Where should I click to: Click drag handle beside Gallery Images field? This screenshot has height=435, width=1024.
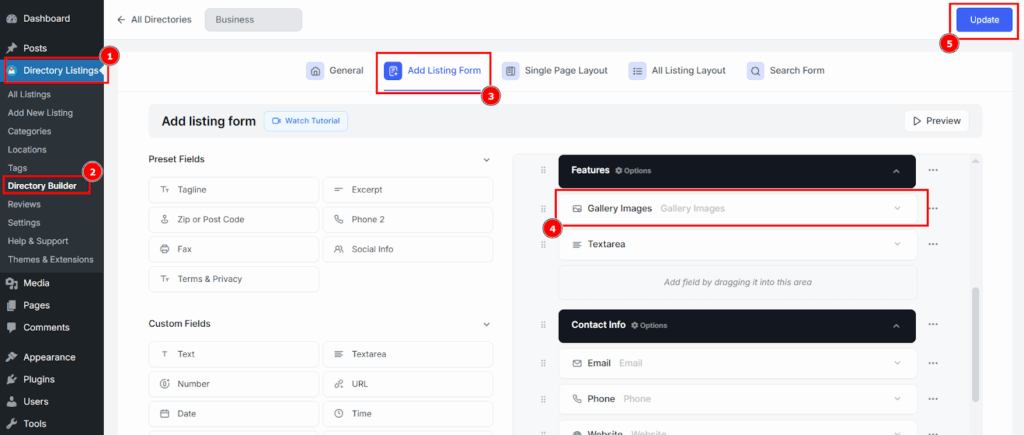(543, 209)
